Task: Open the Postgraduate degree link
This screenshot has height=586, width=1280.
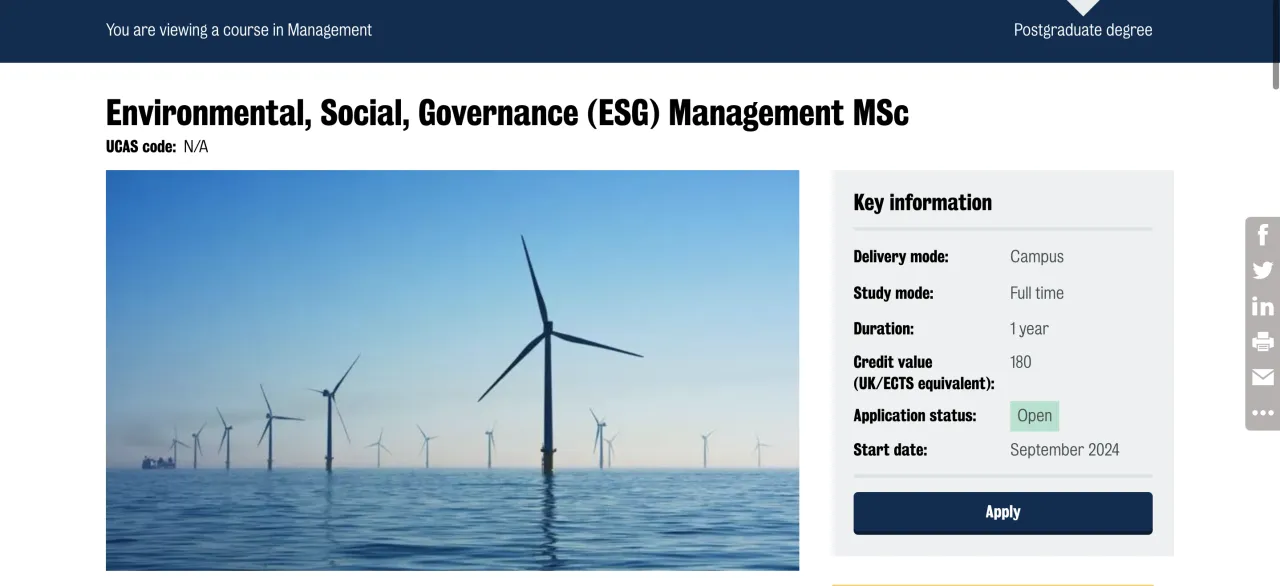Action: [1082, 30]
